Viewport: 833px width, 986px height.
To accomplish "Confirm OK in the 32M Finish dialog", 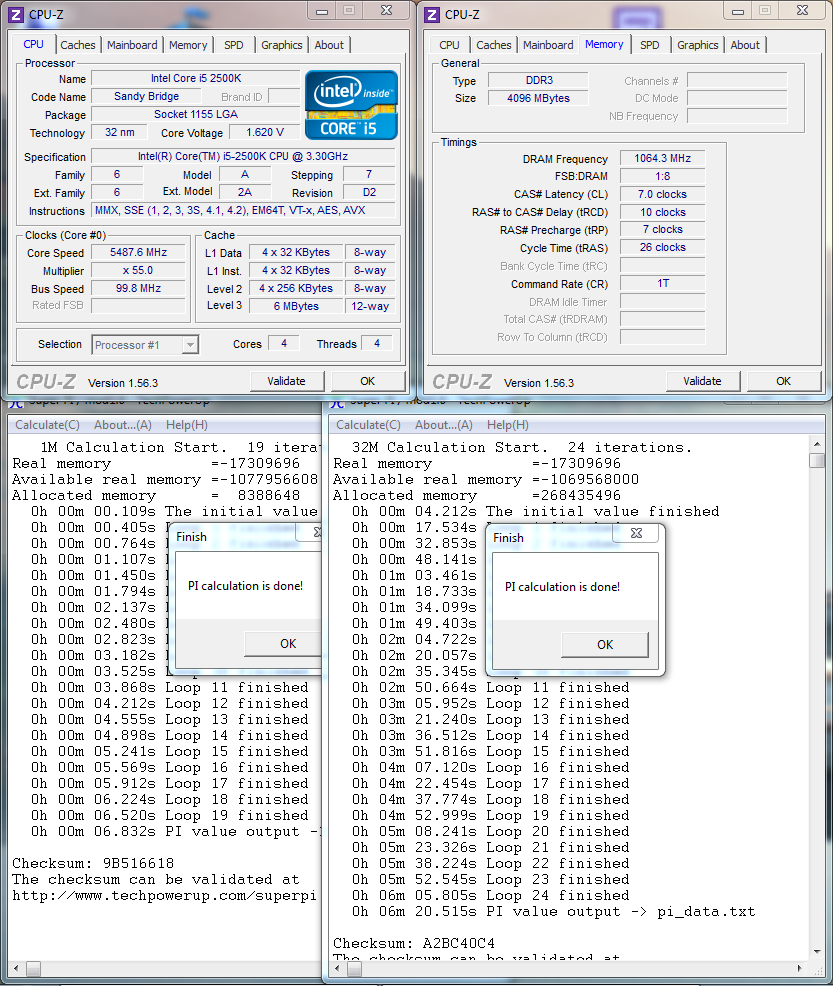I will click(x=605, y=645).
